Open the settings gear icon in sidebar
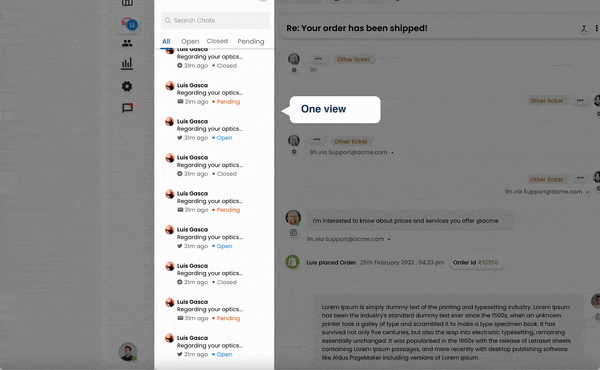Image resolution: width=600 pixels, height=370 pixels. click(127, 86)
